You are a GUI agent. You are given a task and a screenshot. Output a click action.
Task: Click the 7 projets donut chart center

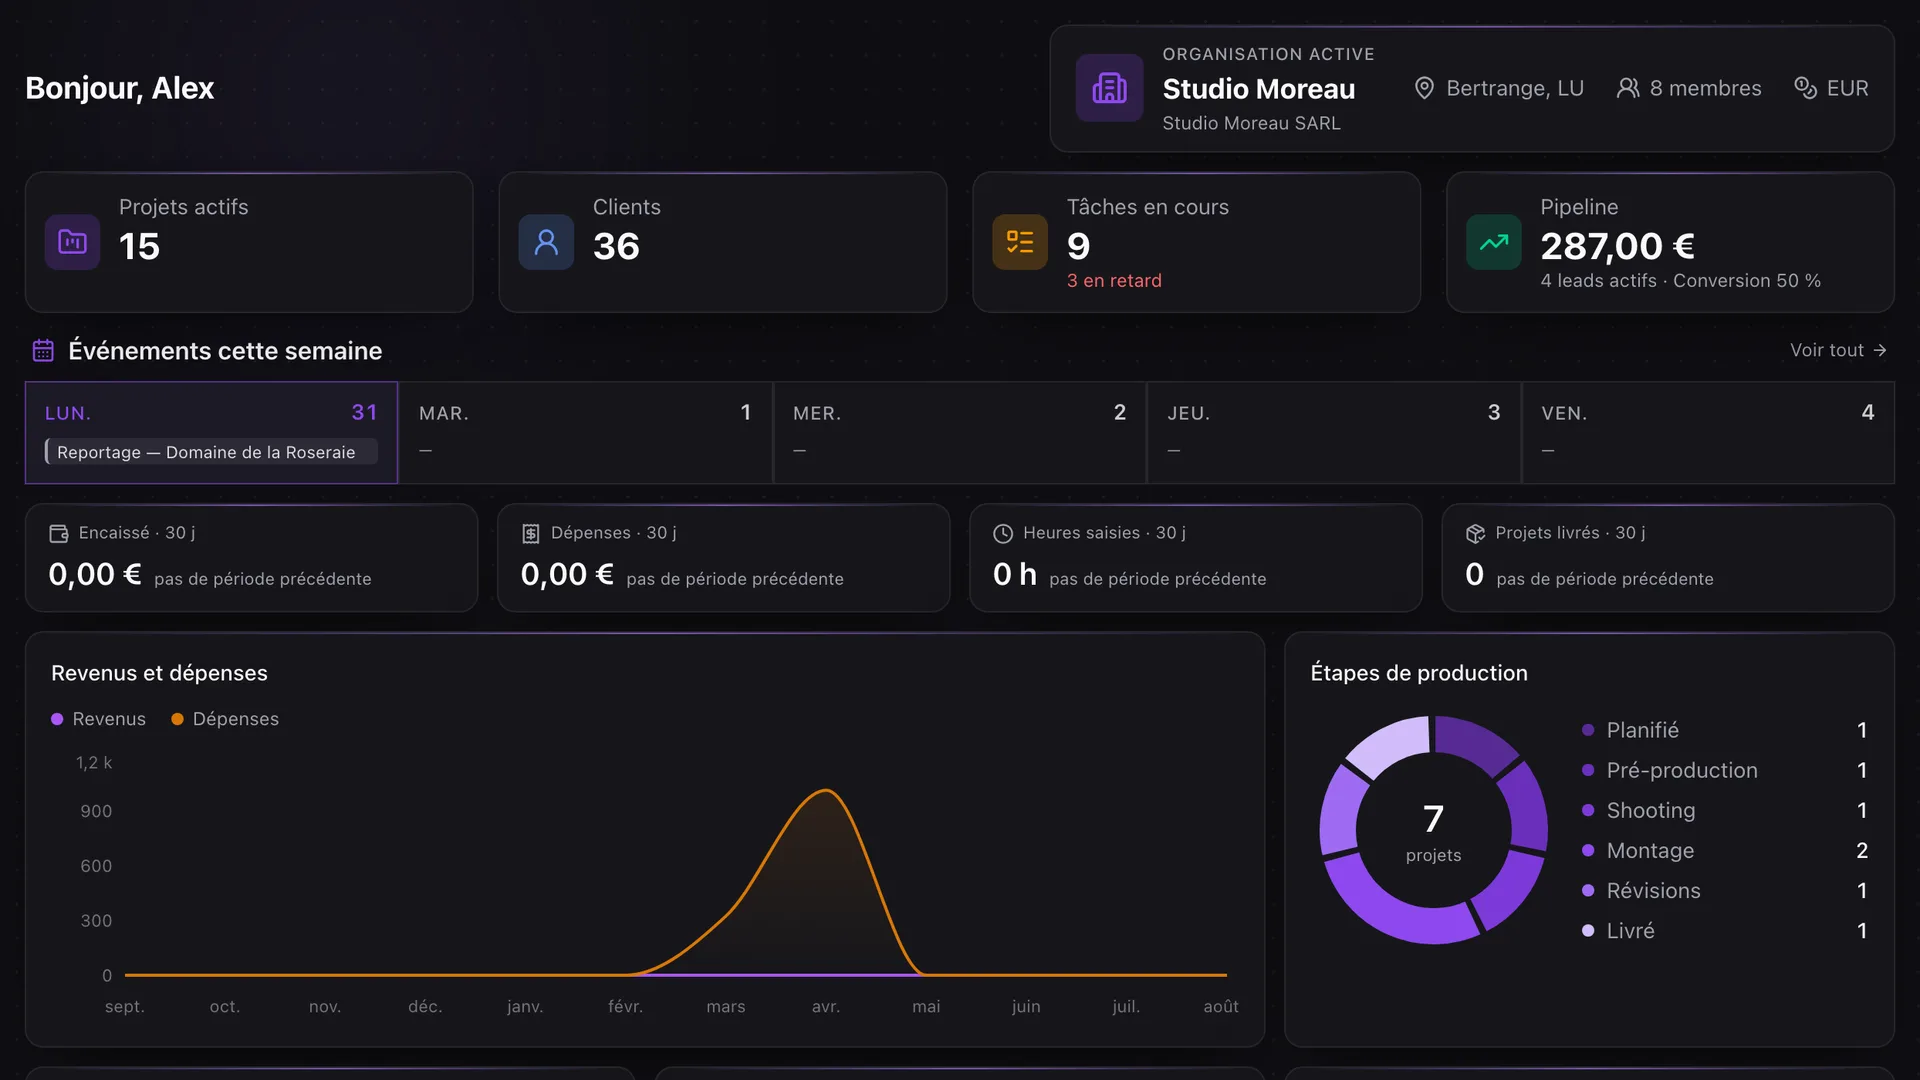(x=1434, y=831)
